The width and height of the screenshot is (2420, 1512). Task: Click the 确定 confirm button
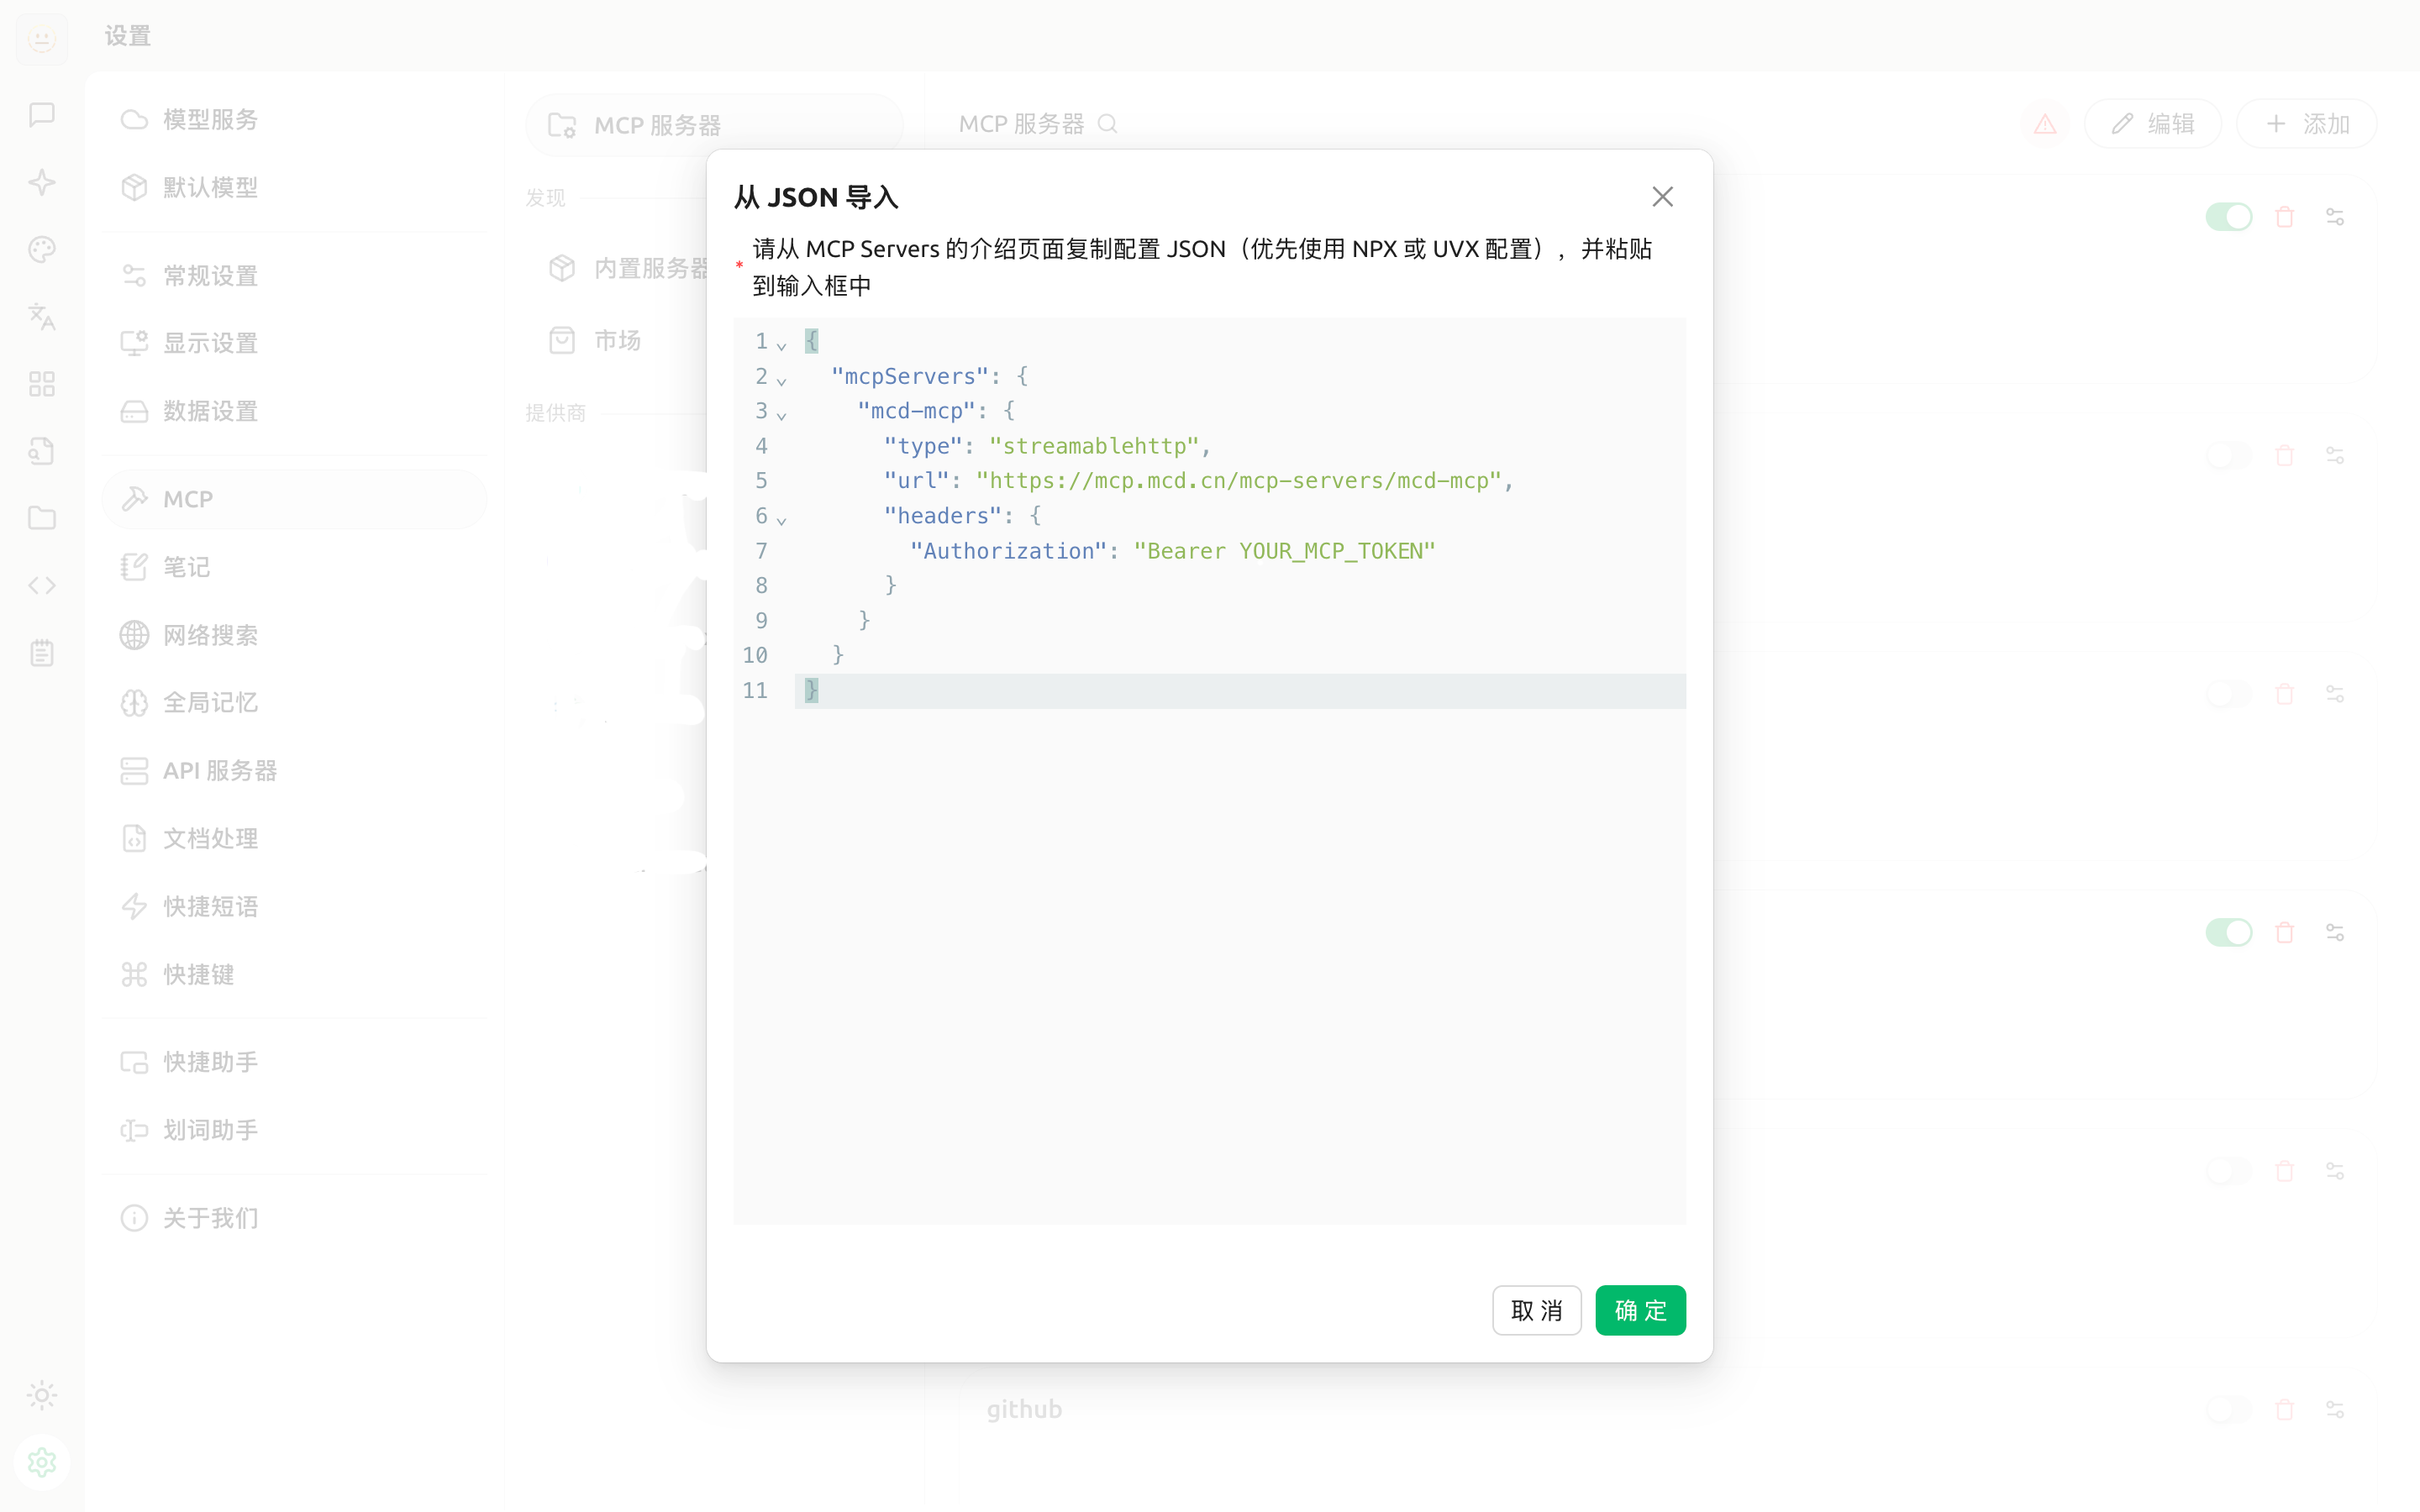1640,1310
